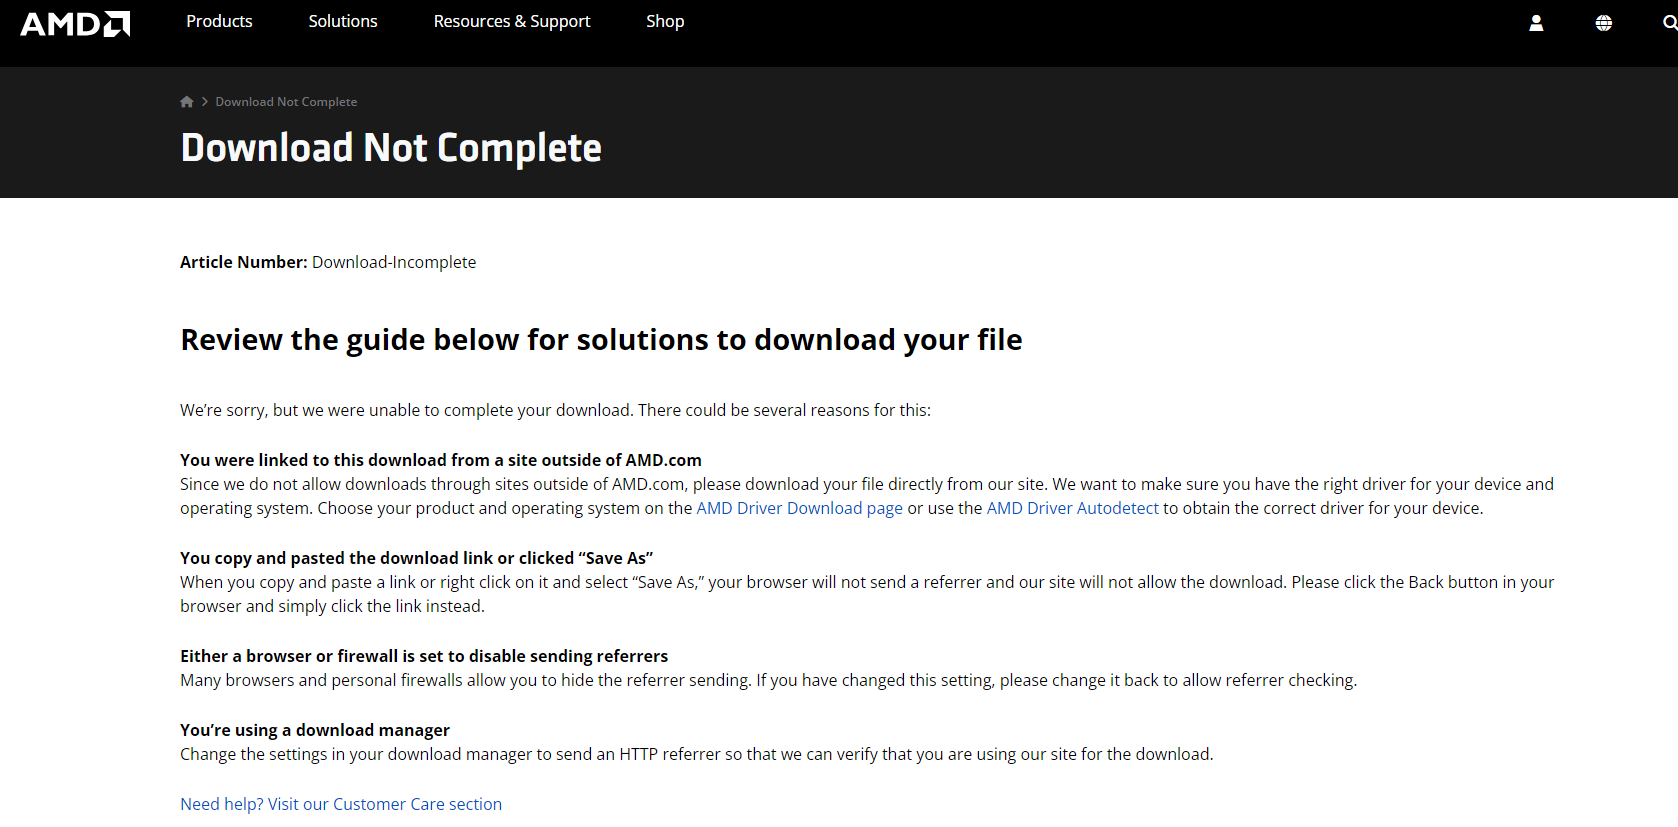Follow the AMD Driver Autodetect link
This screenshot has width=1678, height=827.
click(x=1072, y=508)
